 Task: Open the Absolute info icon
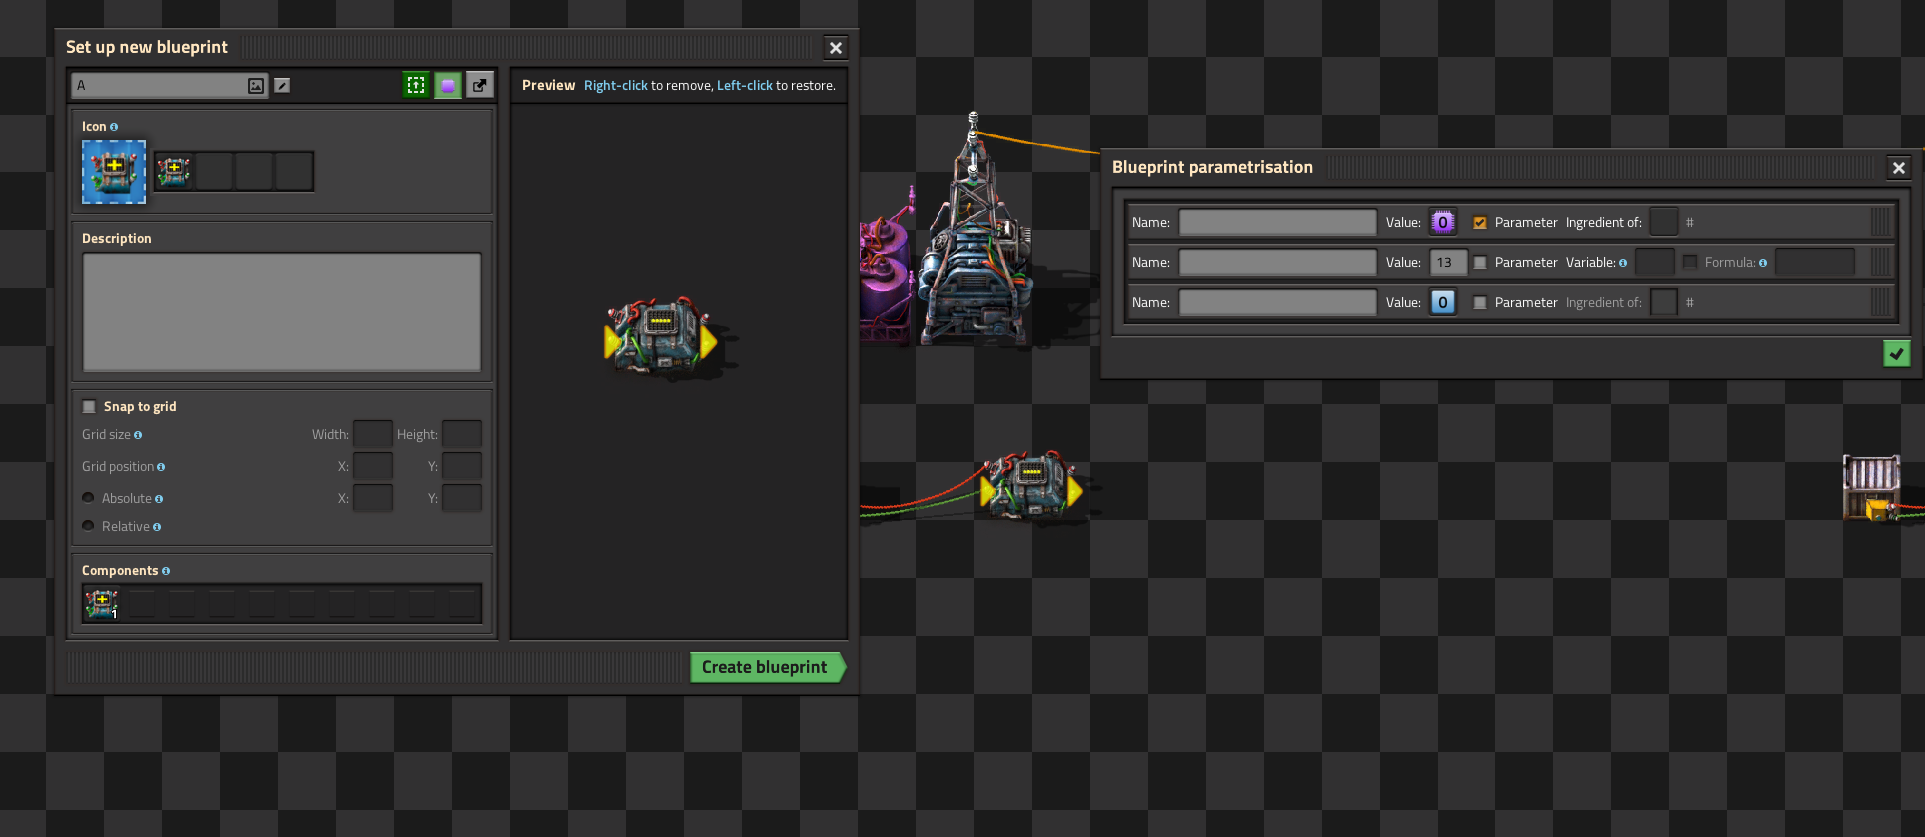[x=159, y=499]
